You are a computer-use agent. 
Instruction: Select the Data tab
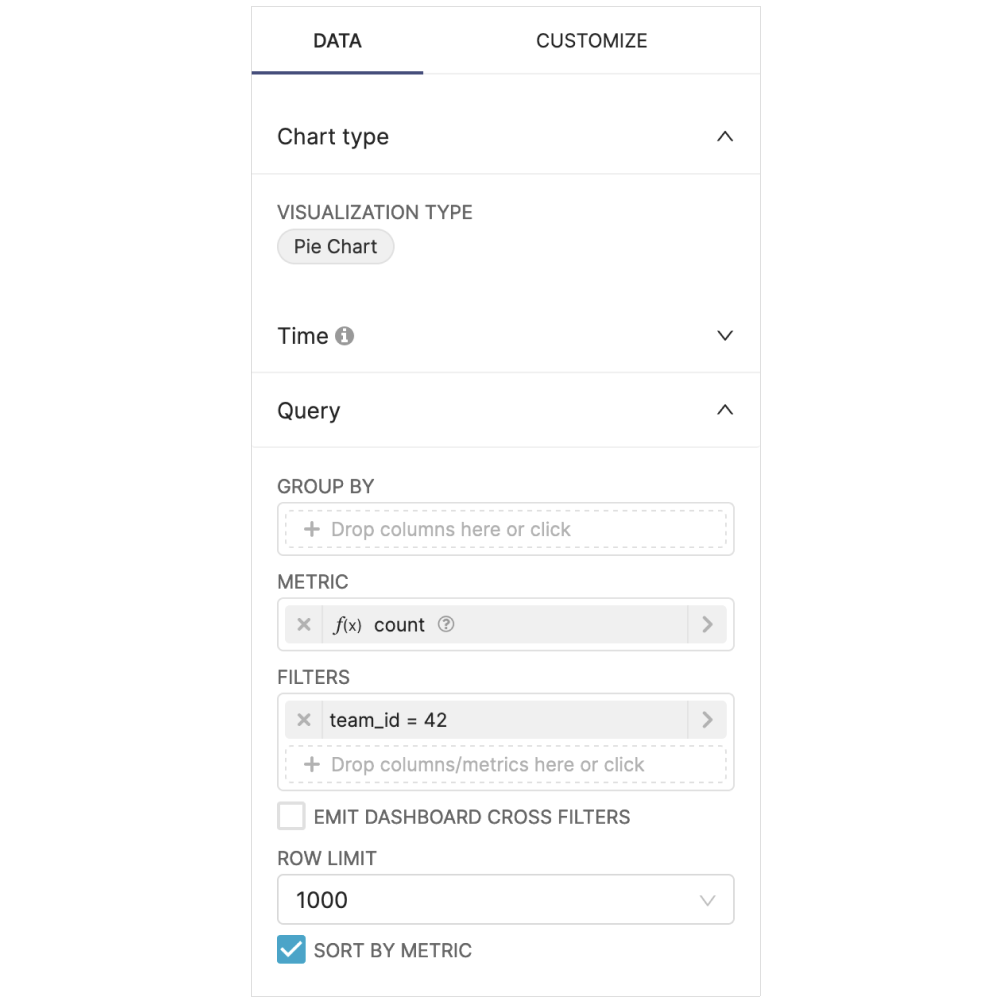(x=337, y=41)
